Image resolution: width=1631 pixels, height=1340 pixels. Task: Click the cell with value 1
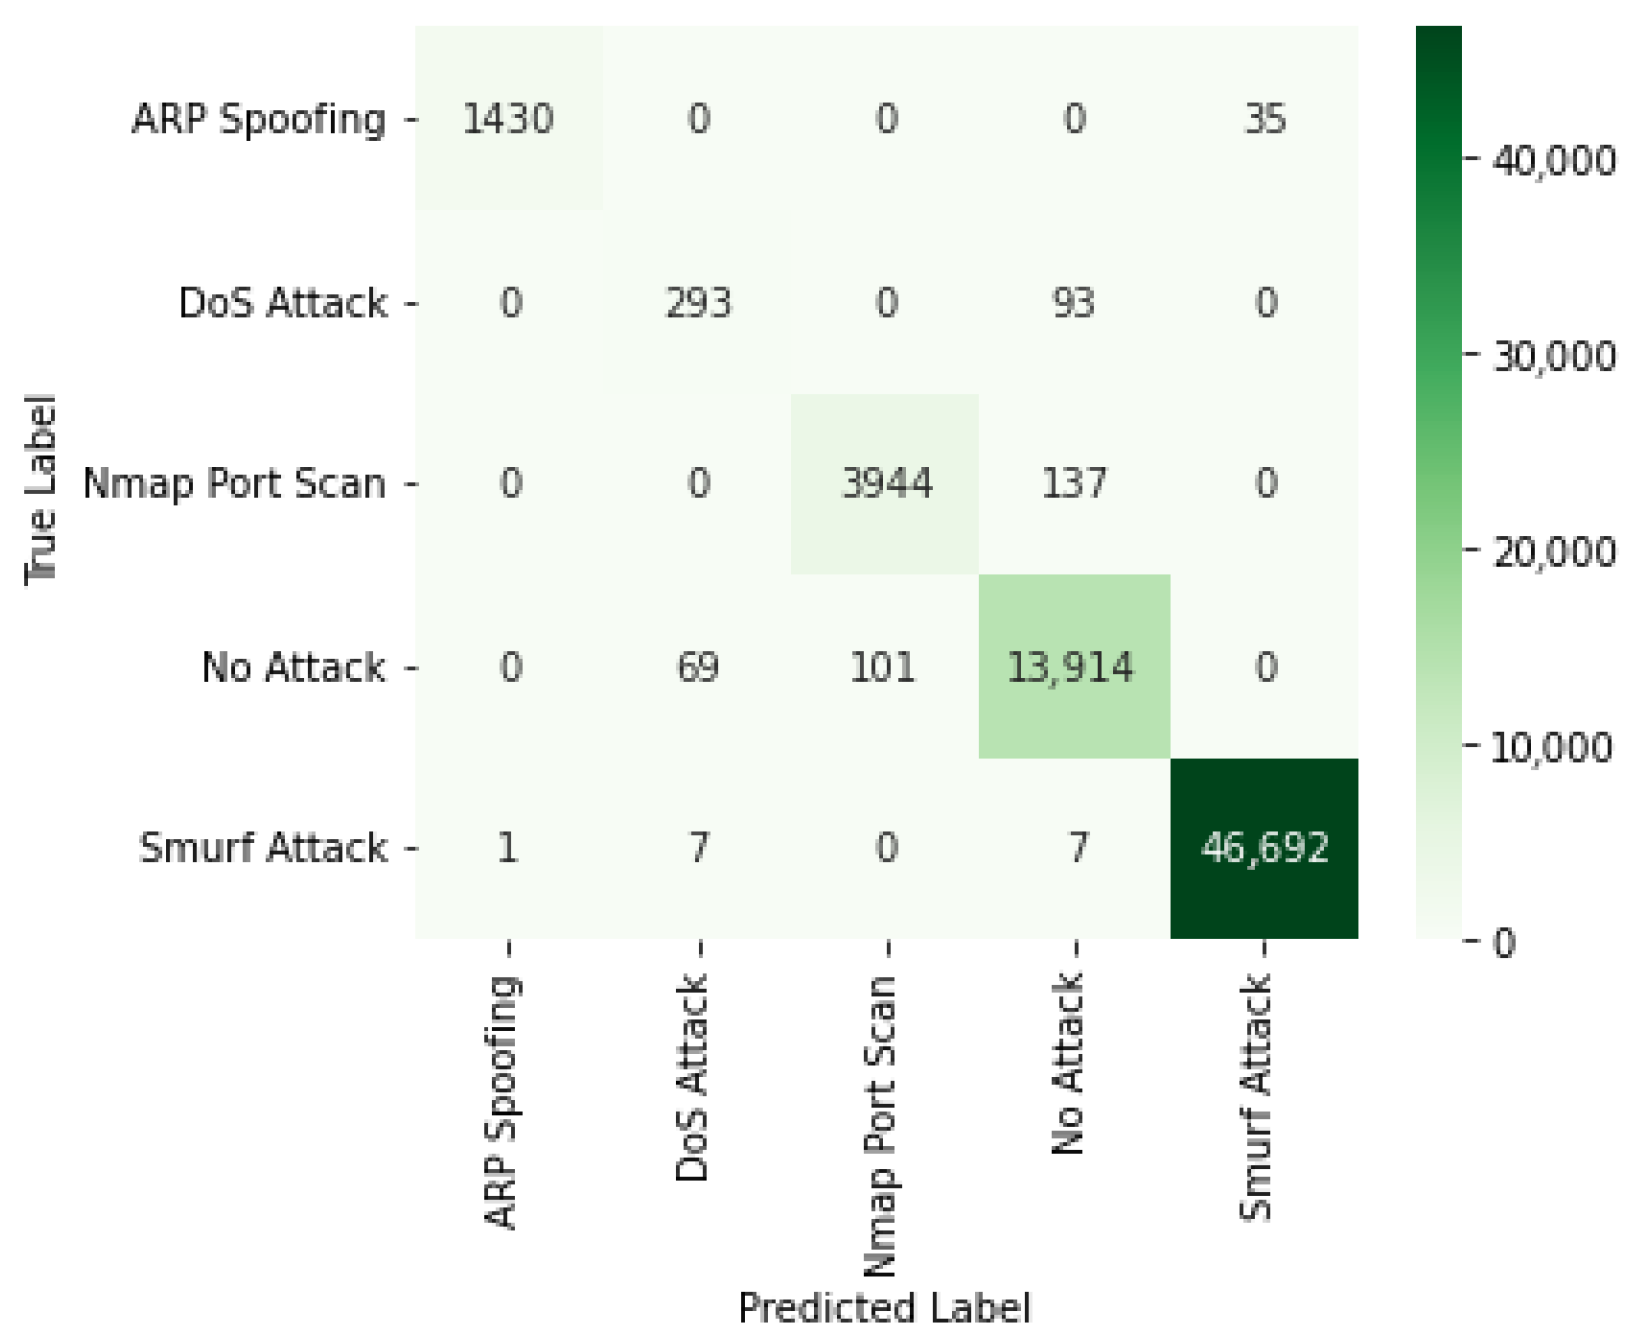508,848
